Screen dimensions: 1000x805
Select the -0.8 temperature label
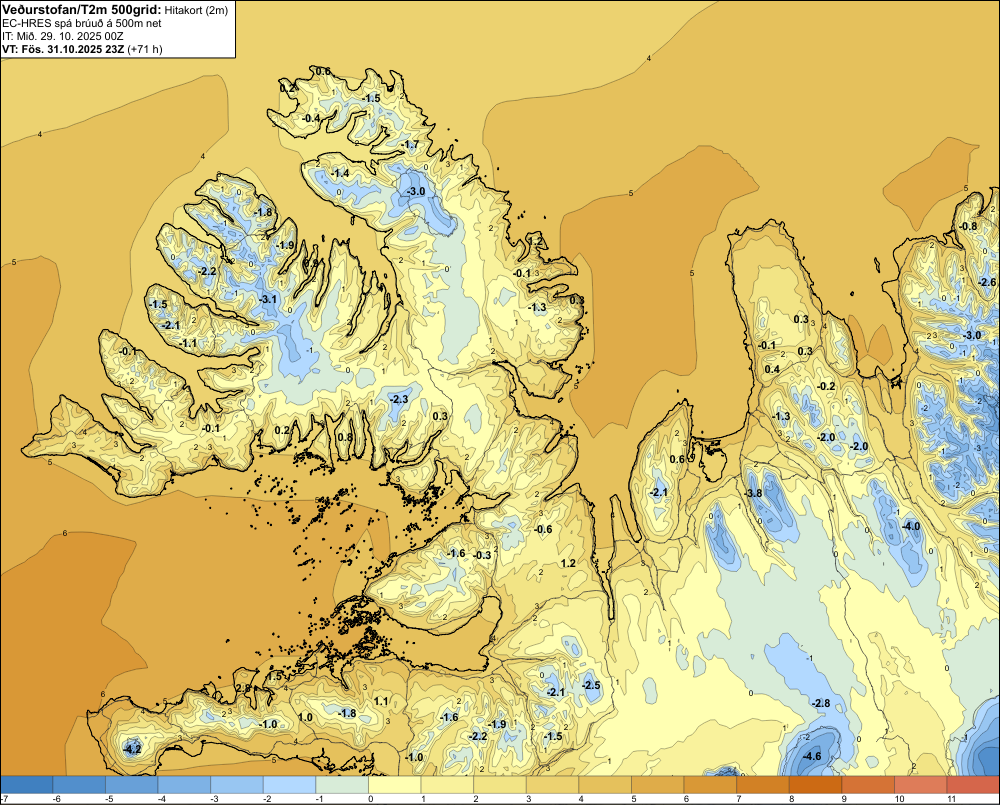[967, 226]
